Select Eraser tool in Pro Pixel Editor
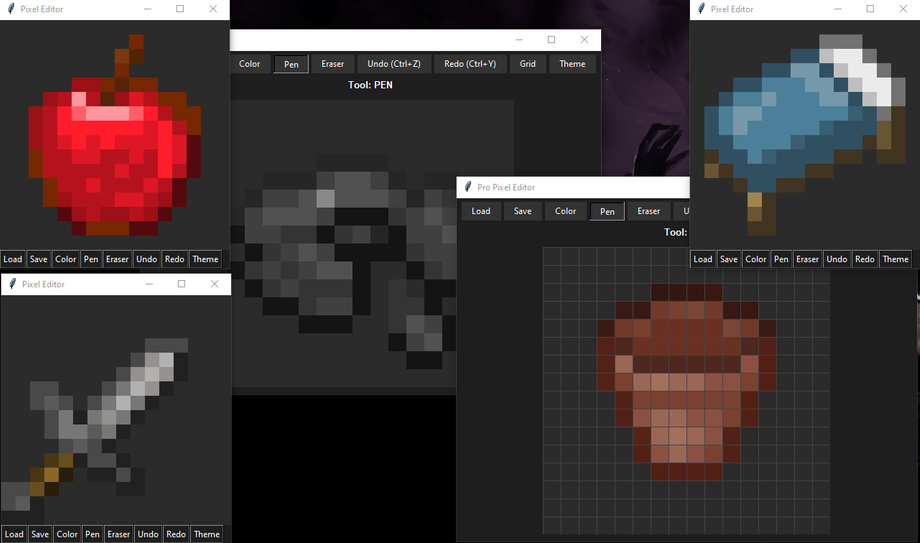Viewport: 920px width, 543px height. [649, 211]
